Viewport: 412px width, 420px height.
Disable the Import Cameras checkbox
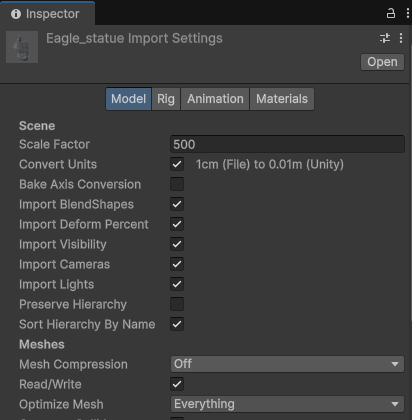[177, 264]
